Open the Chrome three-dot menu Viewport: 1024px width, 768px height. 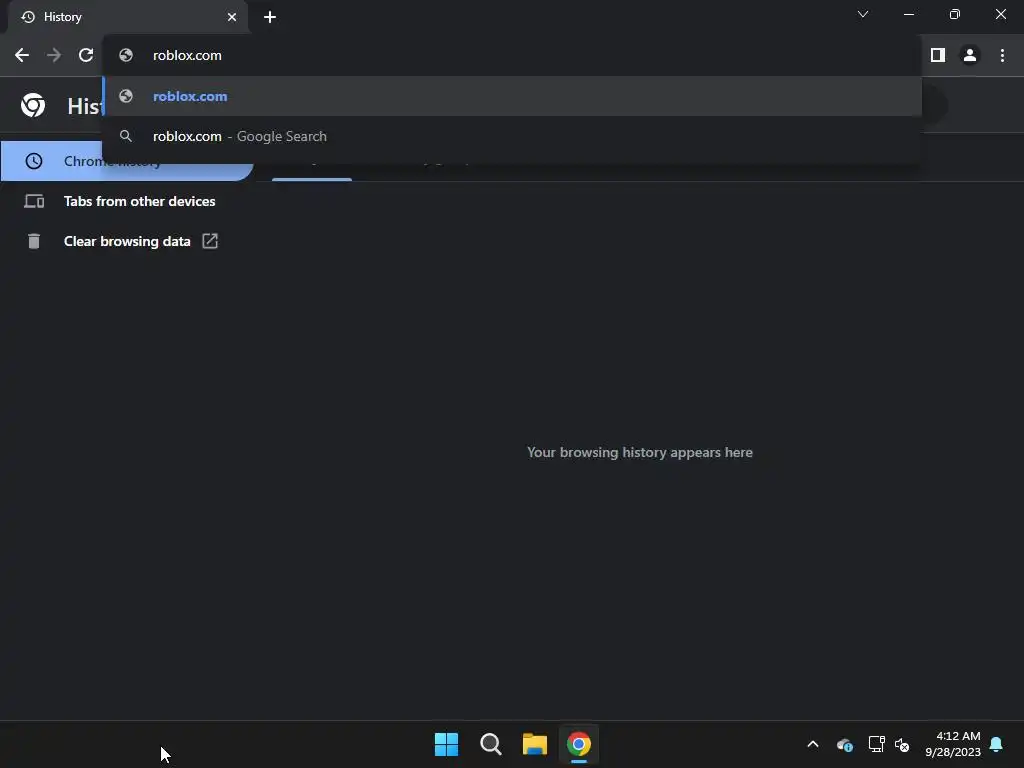coord(1002,56)
